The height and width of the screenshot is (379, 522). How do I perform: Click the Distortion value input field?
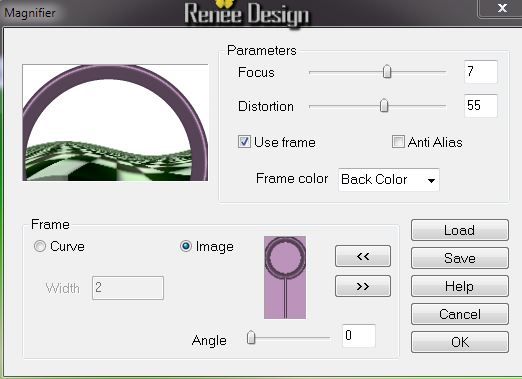(x=481, y=106)
